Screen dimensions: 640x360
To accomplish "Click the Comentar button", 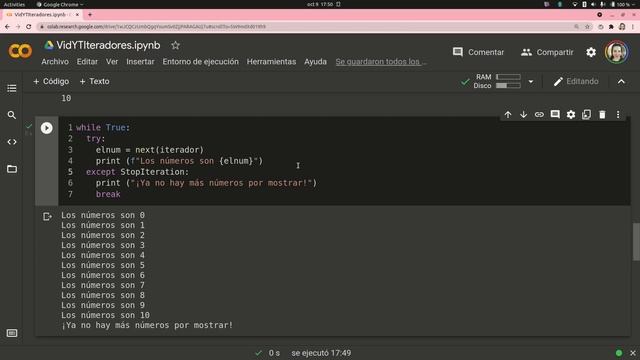I will click(478, 52).
